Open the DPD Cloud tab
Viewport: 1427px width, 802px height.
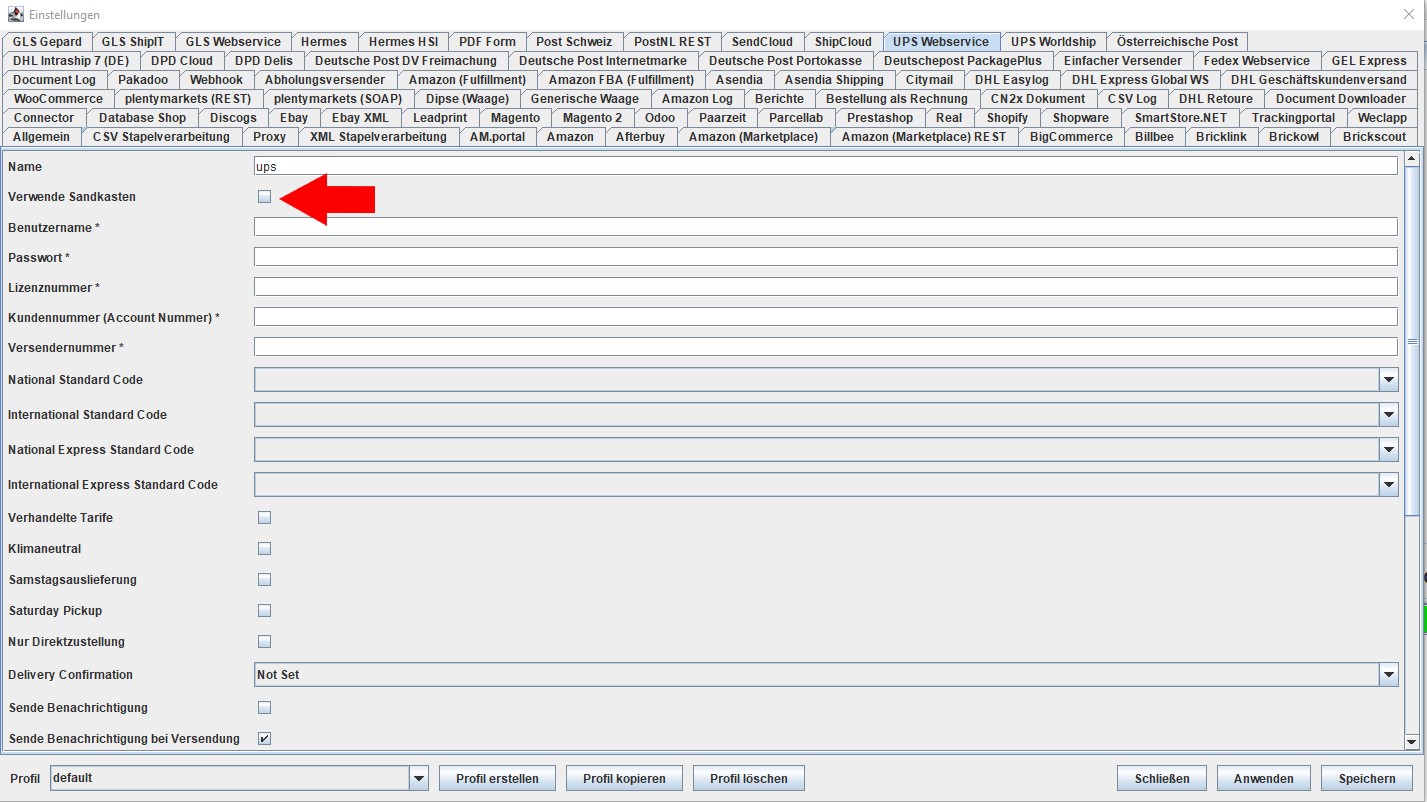182,61
